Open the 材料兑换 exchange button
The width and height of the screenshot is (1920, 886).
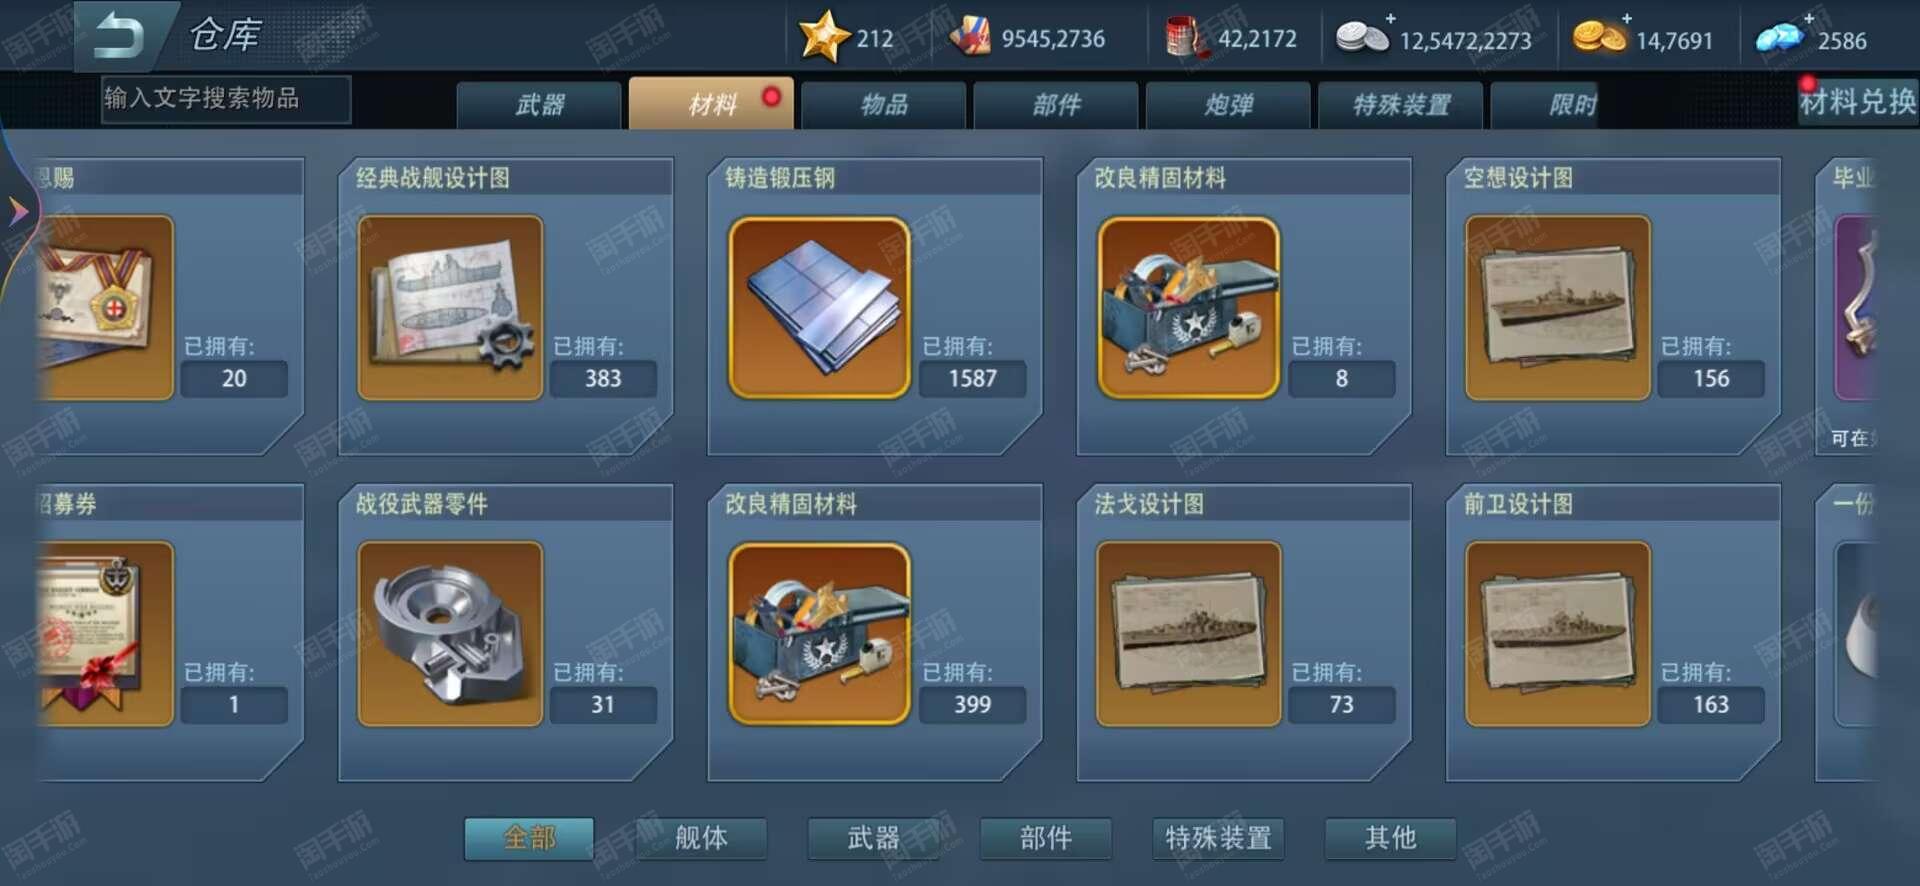click(1857, 101)
